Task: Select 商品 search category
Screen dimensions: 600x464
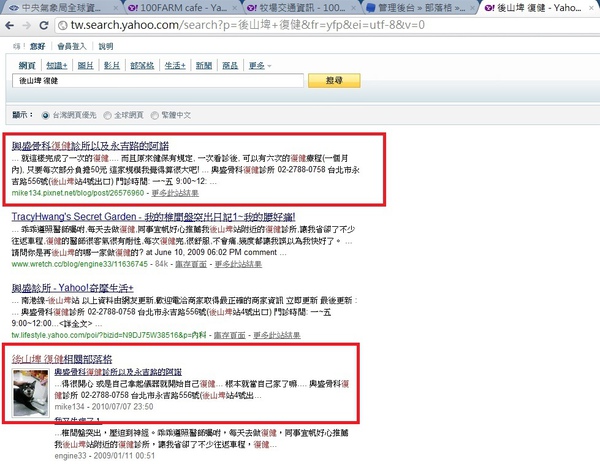Action: pos(230,66)
